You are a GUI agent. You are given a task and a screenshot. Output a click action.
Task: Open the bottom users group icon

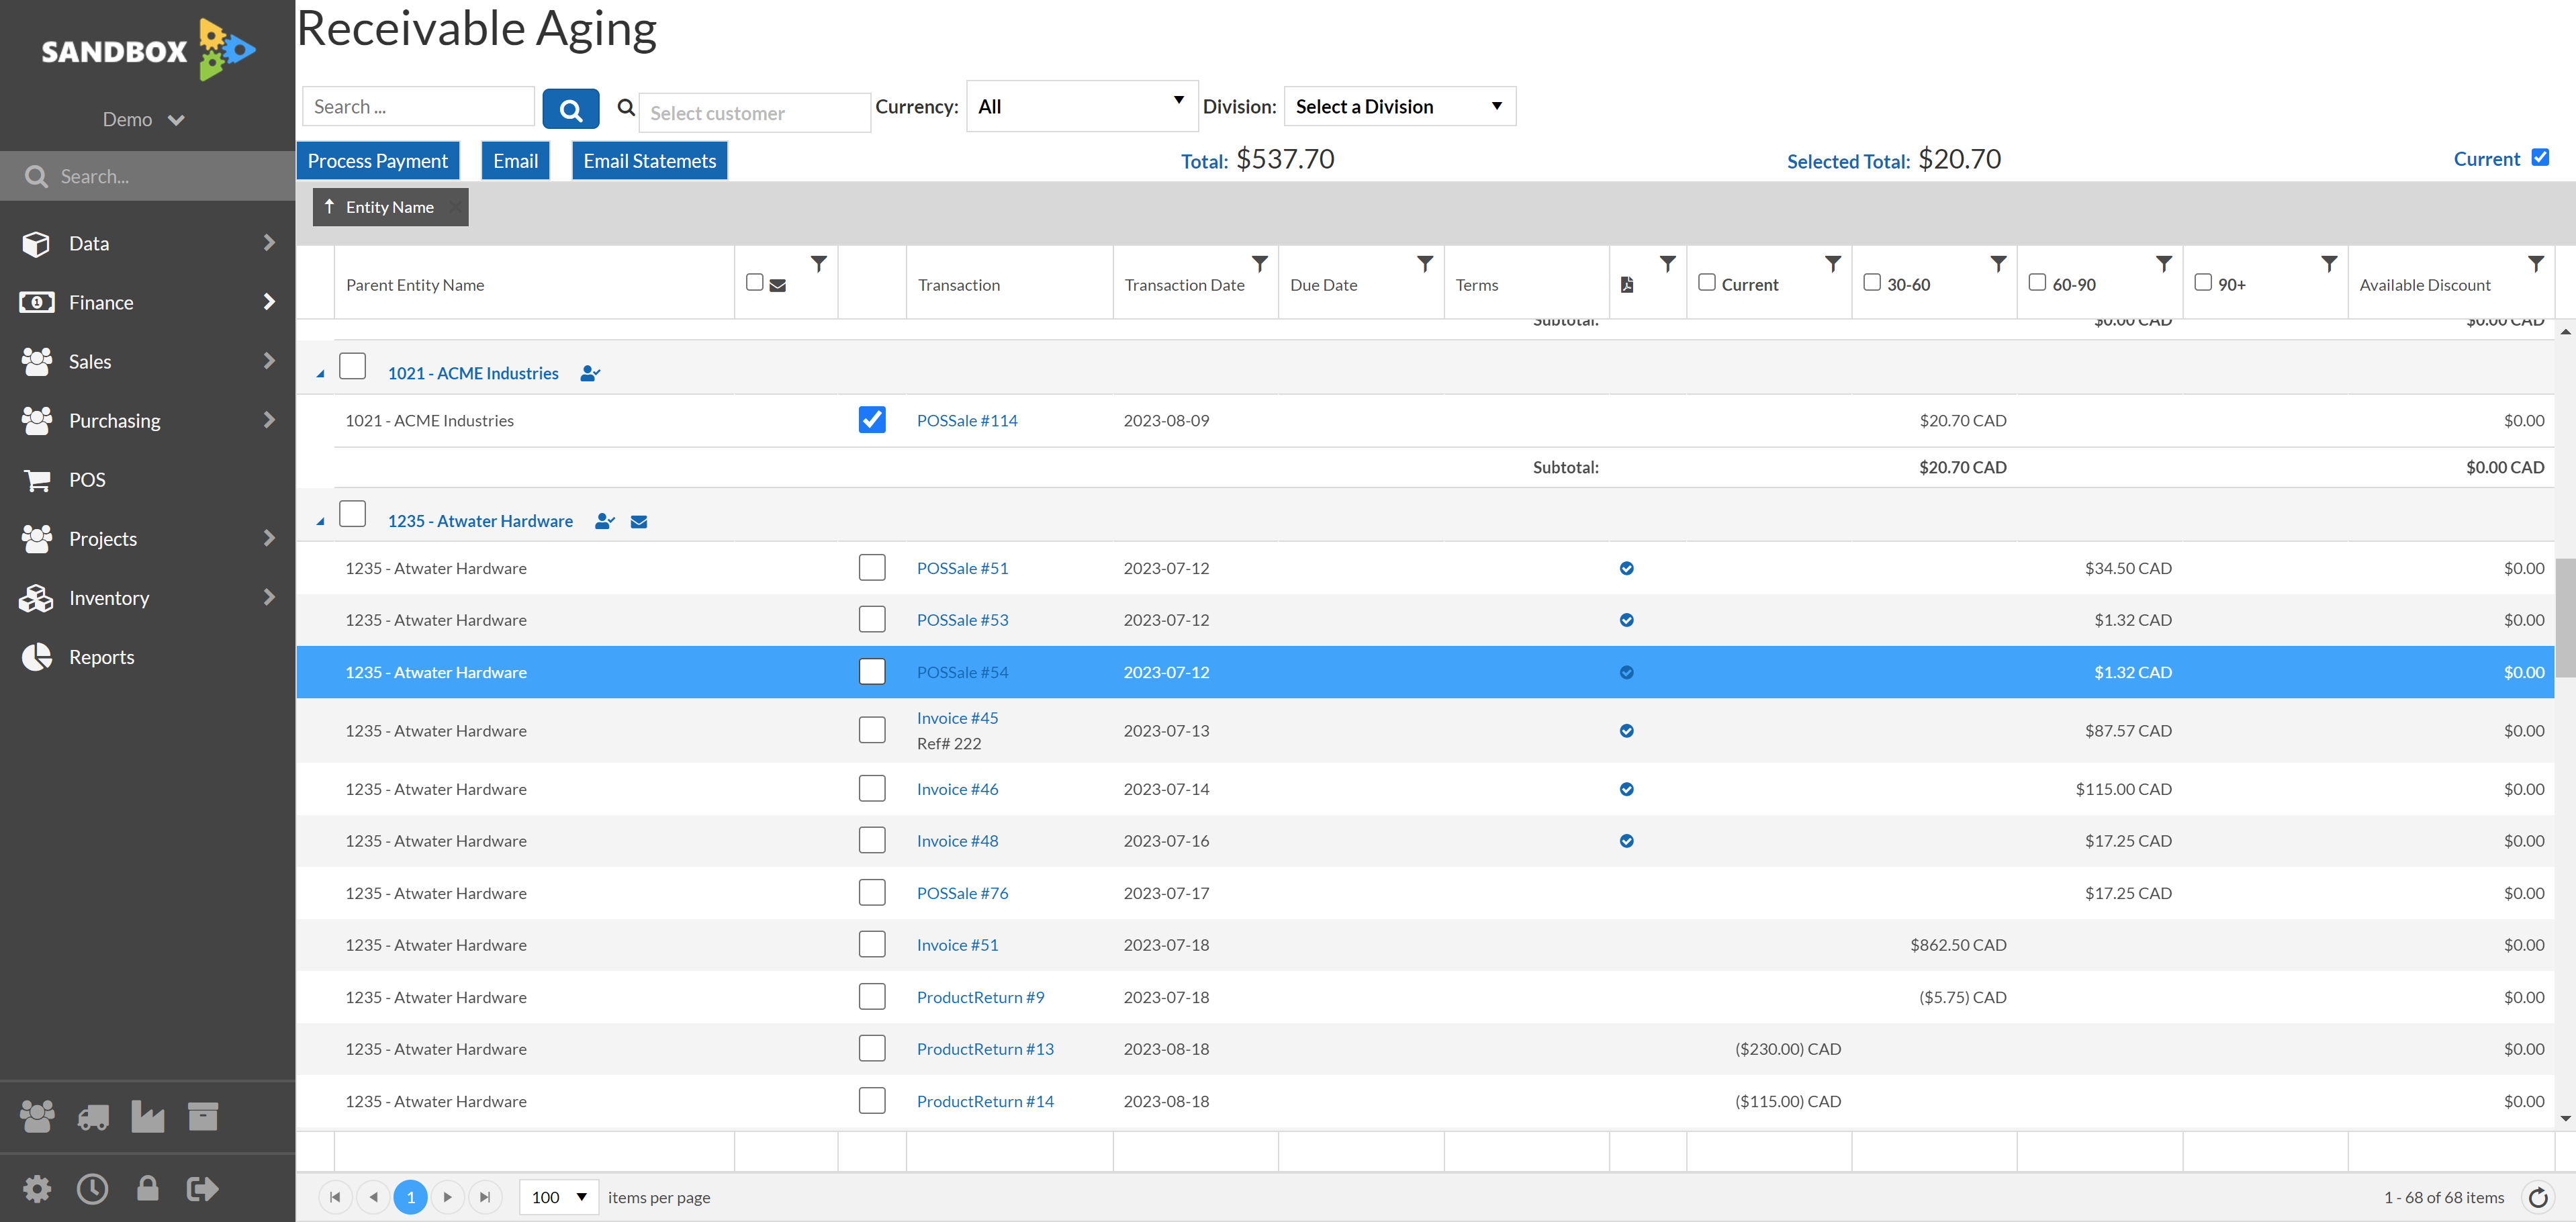click(38, 1116)
